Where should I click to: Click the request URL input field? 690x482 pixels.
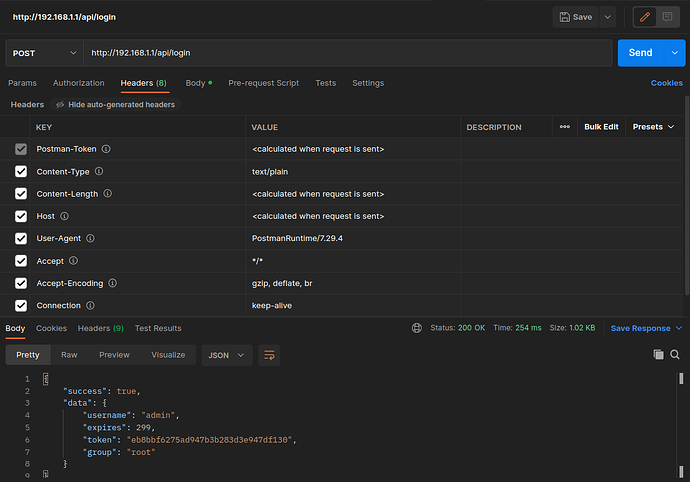(348, 53)
